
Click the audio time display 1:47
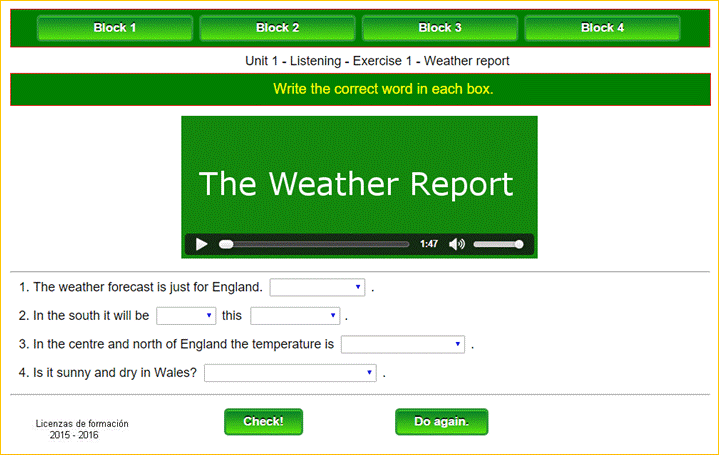(429, 244)
